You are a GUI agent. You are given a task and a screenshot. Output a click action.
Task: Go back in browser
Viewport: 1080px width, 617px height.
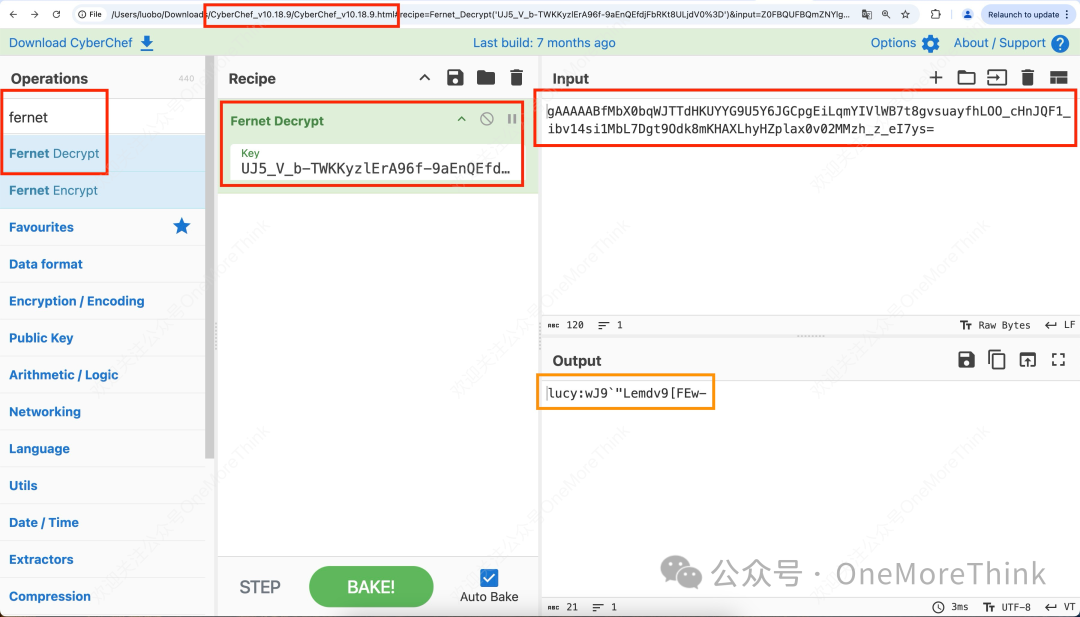13,14
